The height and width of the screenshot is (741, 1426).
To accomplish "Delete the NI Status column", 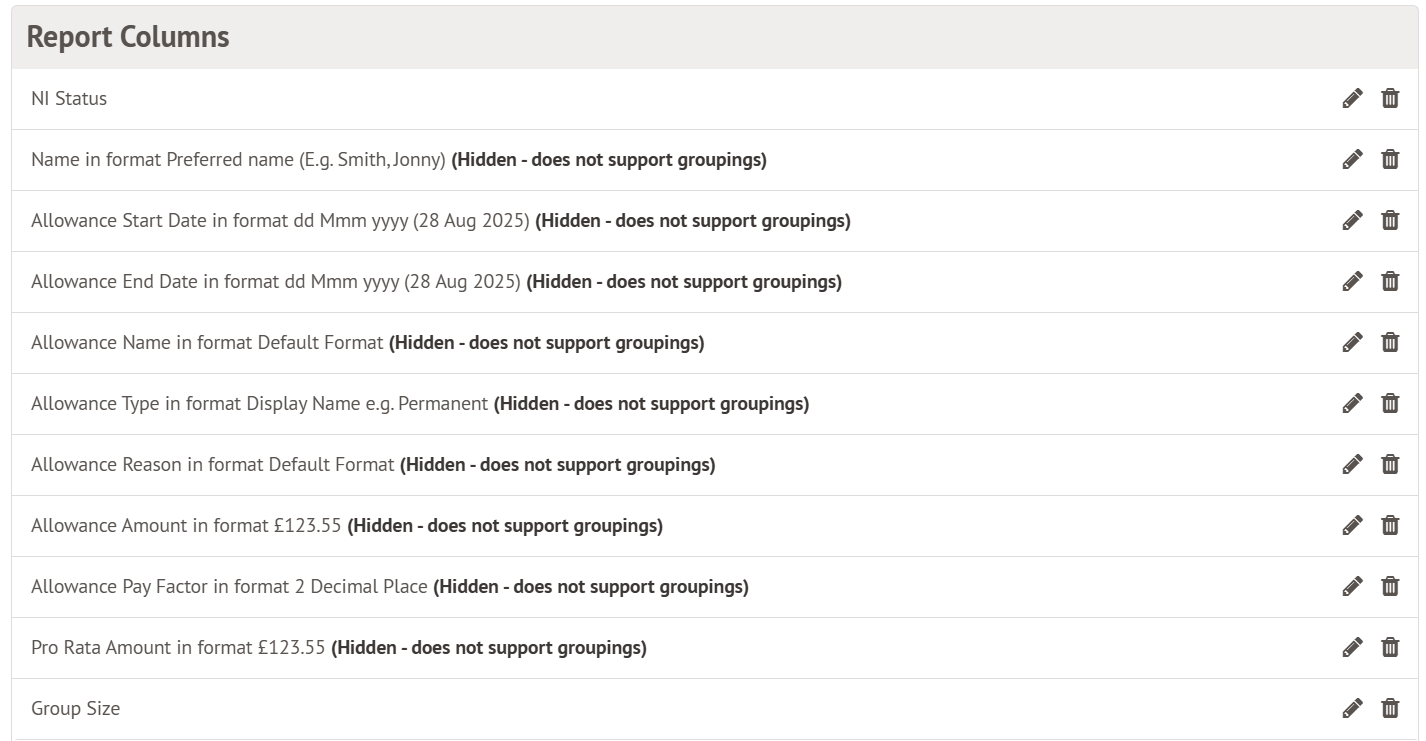I will (x=1390, y=98).
